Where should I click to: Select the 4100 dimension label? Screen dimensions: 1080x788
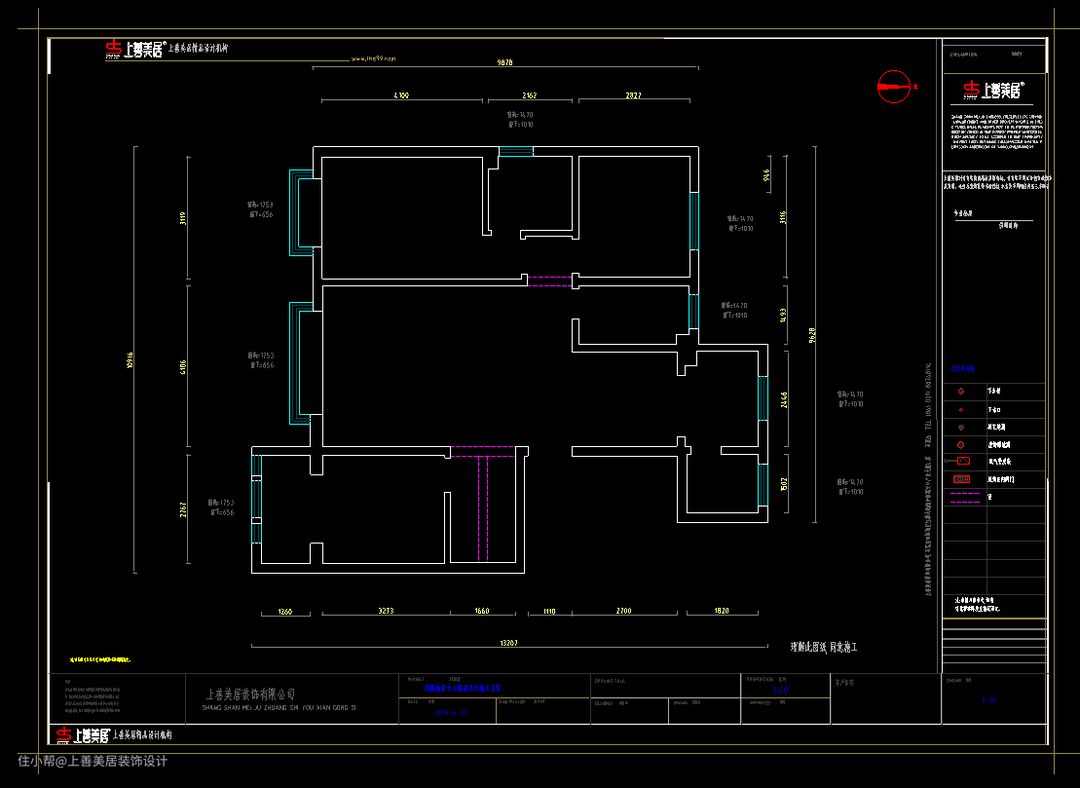pos(400,96)
